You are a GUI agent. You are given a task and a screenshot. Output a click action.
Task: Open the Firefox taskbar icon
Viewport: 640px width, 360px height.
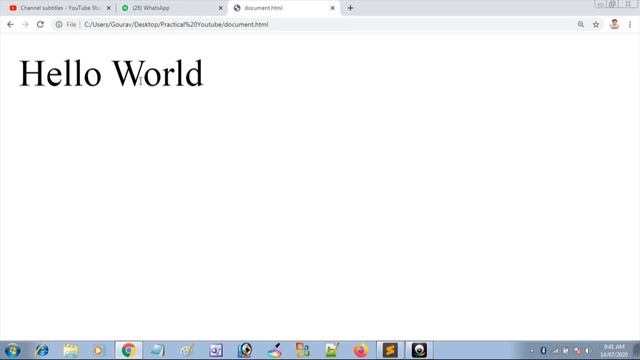[x=360, y=351]
